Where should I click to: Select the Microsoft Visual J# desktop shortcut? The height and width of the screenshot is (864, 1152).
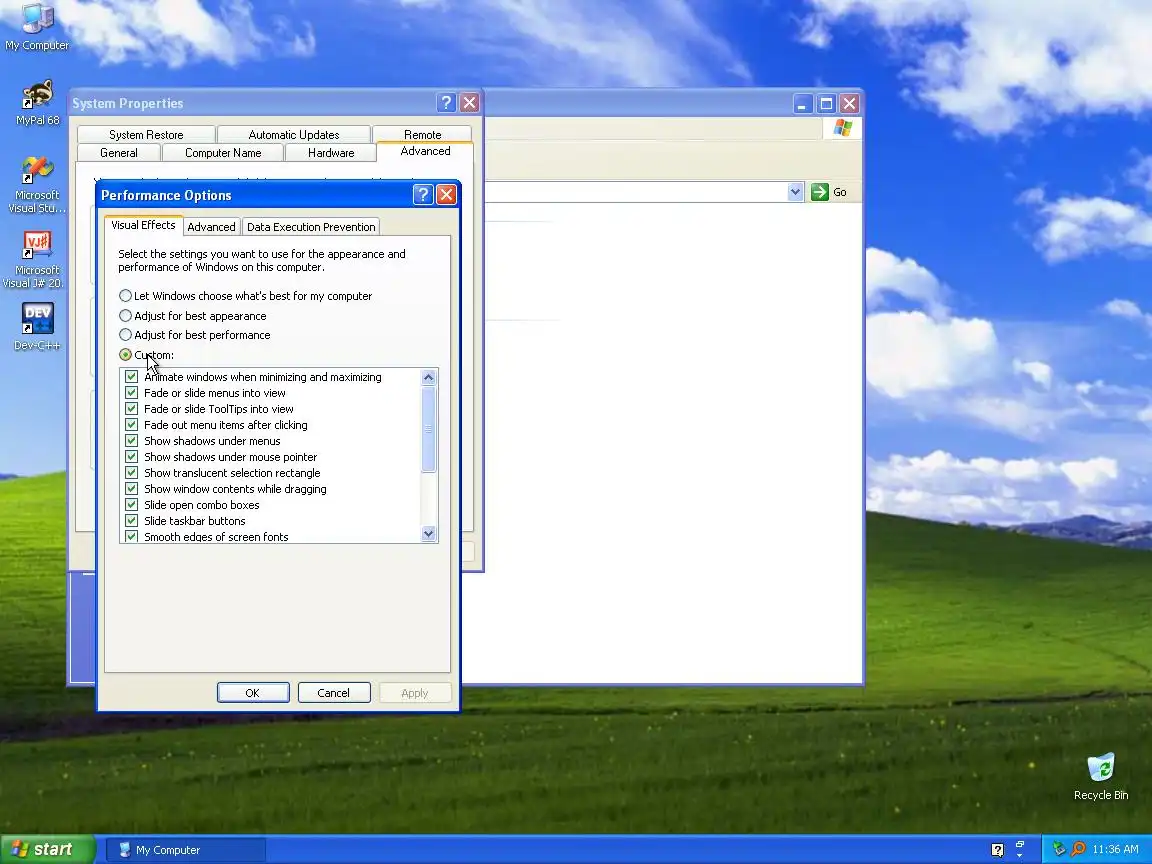pos(35,259)
